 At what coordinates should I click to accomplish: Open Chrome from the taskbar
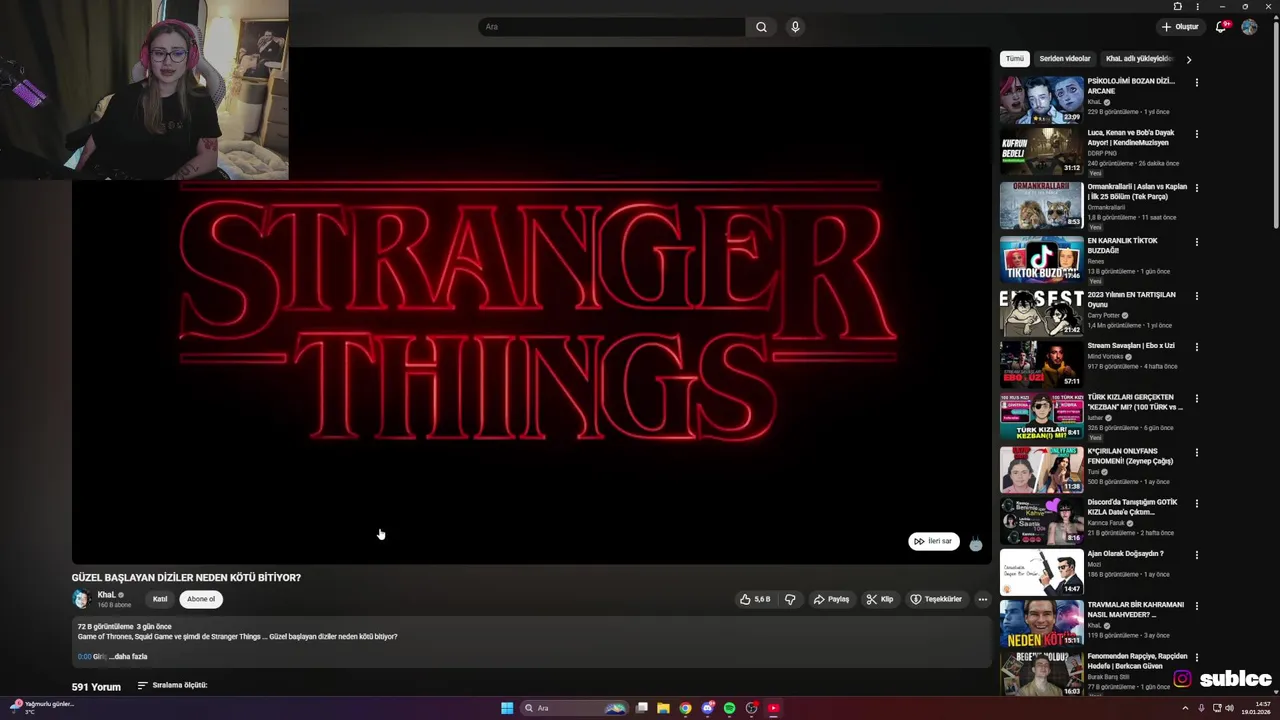coord(685,708)
